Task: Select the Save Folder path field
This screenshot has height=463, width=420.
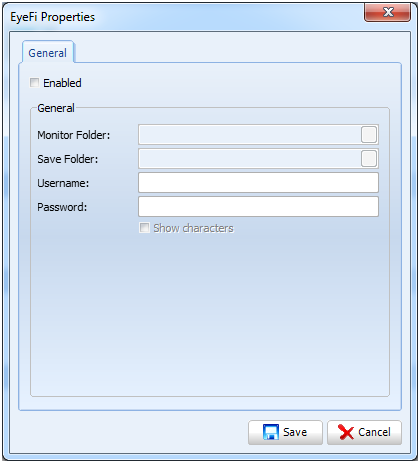Action: coord(249,159)
